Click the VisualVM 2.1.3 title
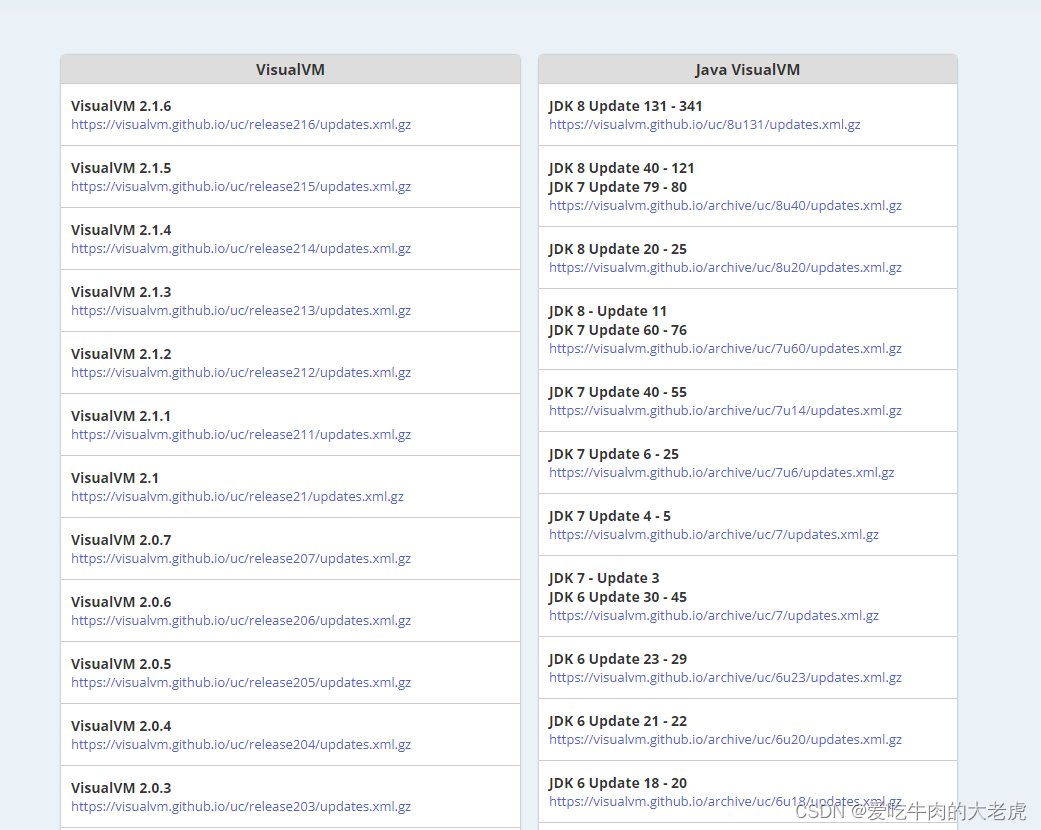 (121, 292)
